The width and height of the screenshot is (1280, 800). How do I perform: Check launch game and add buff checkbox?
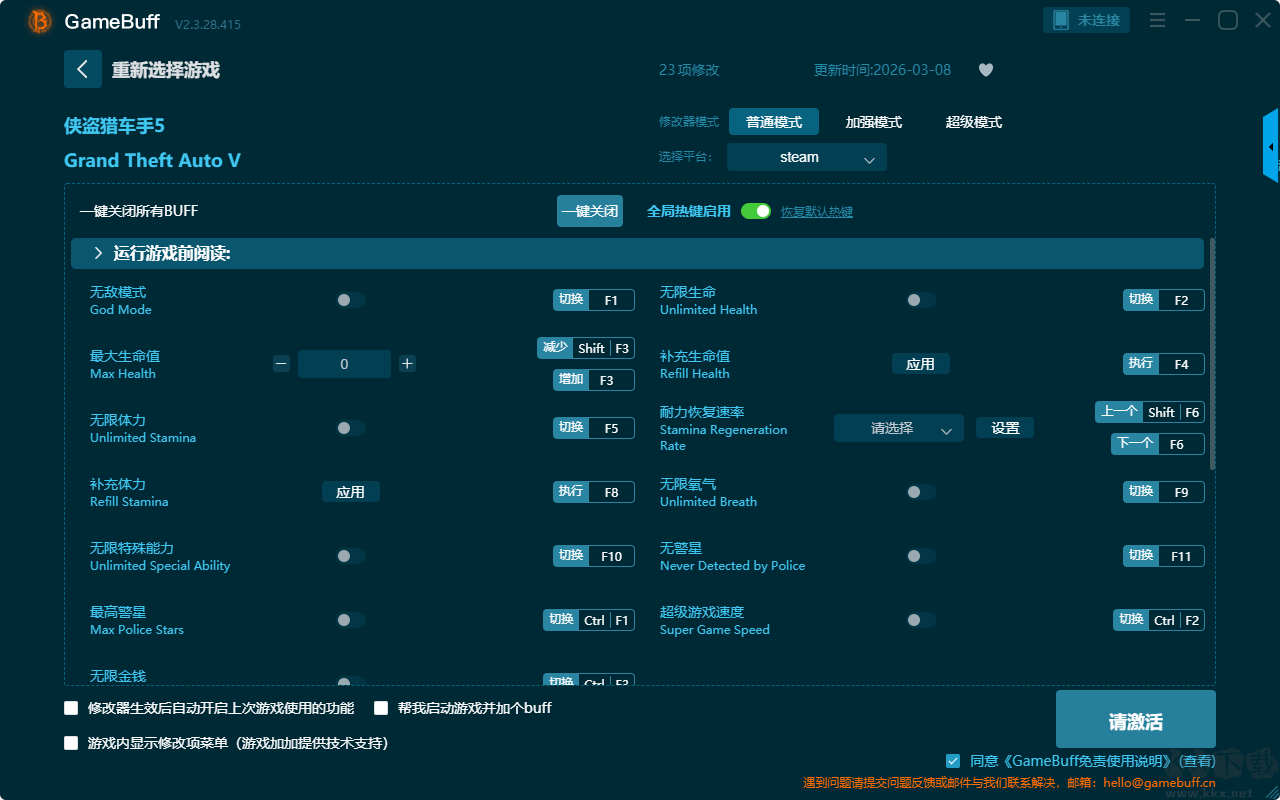click(381, 708)
